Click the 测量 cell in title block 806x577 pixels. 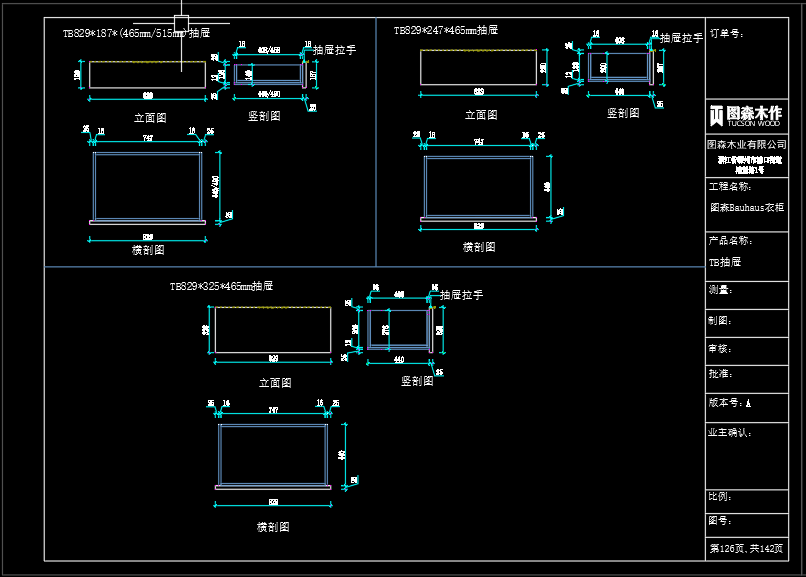click(x=747, y=295)
